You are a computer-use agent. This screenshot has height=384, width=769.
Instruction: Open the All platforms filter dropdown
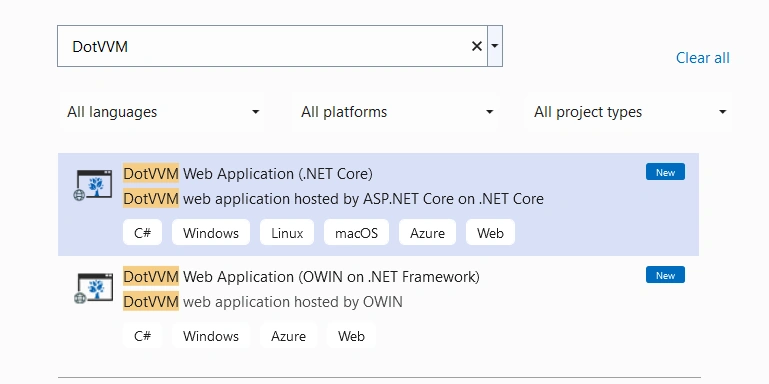tap(396, 112)
